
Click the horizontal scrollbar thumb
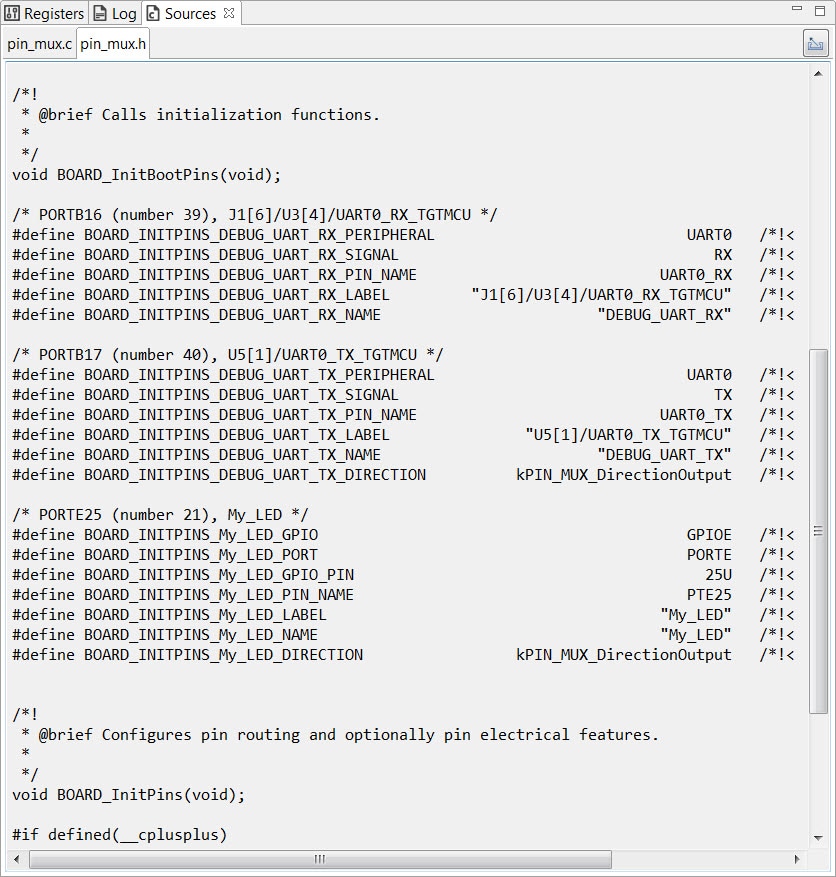320,859
